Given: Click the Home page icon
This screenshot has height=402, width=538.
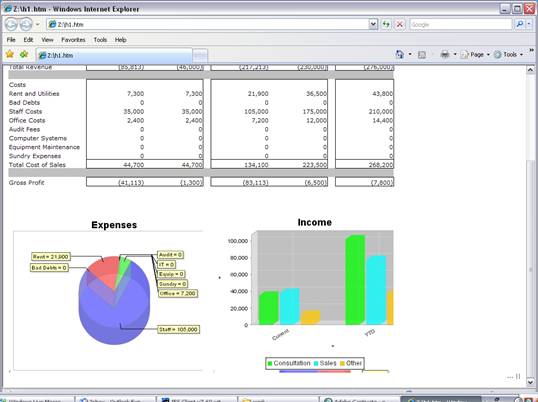Looking at the screenshot, I should pos(400,54).
